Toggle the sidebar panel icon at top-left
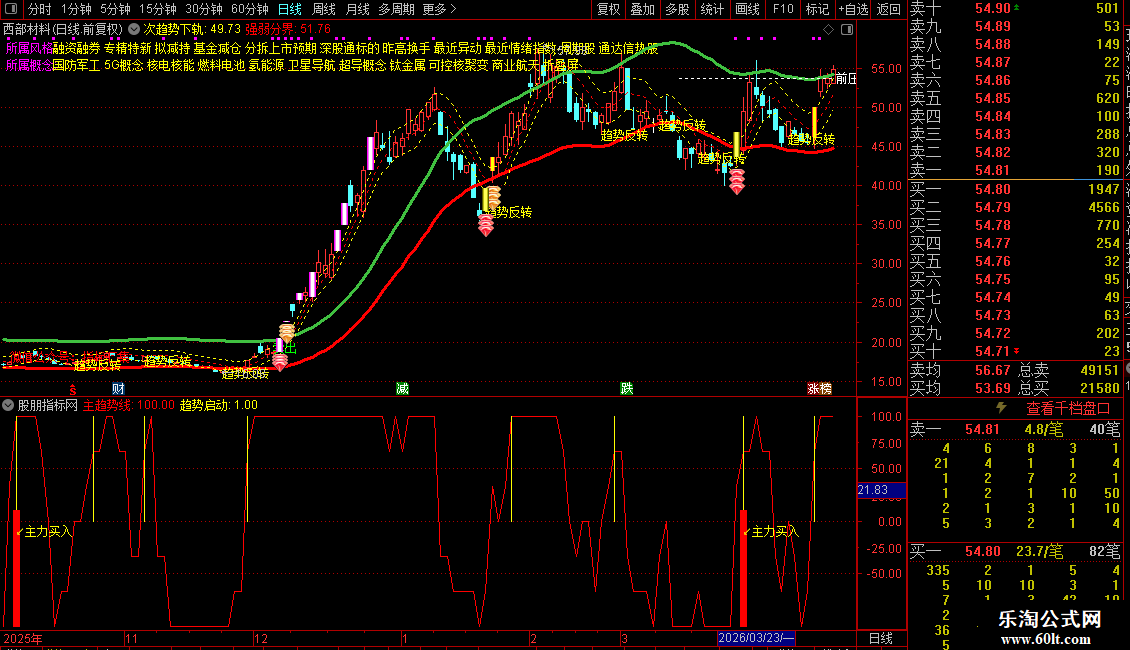This screenshot has height=650, width=1130. 12,9
